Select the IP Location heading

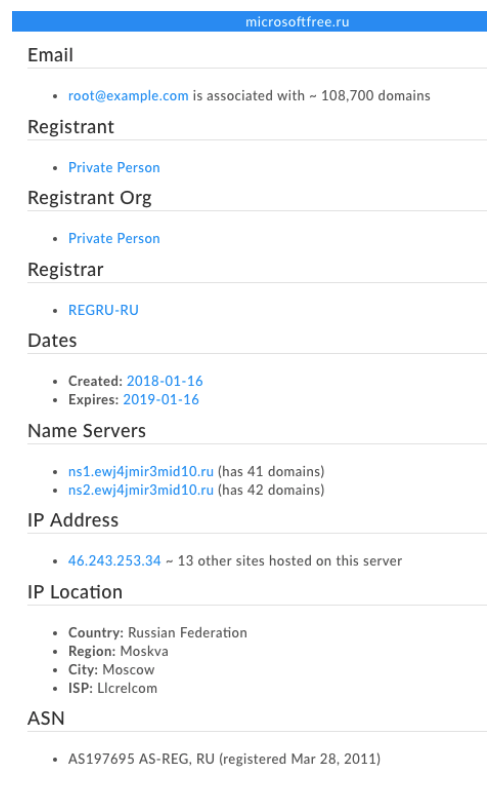click(x=75, y=592)
